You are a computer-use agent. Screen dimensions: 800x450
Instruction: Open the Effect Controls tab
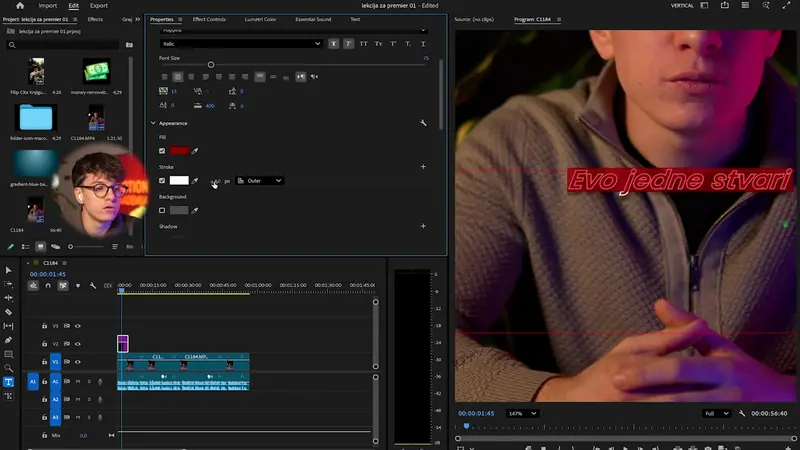(x=209, y=19)
